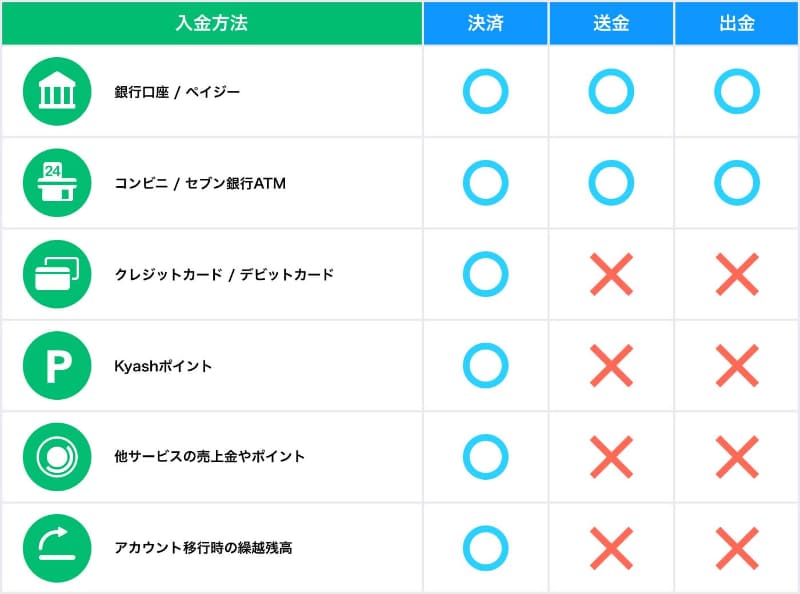Click the Kyash points P icon
The height and width of the screenshot is (594, 800).
pos(57,366)
